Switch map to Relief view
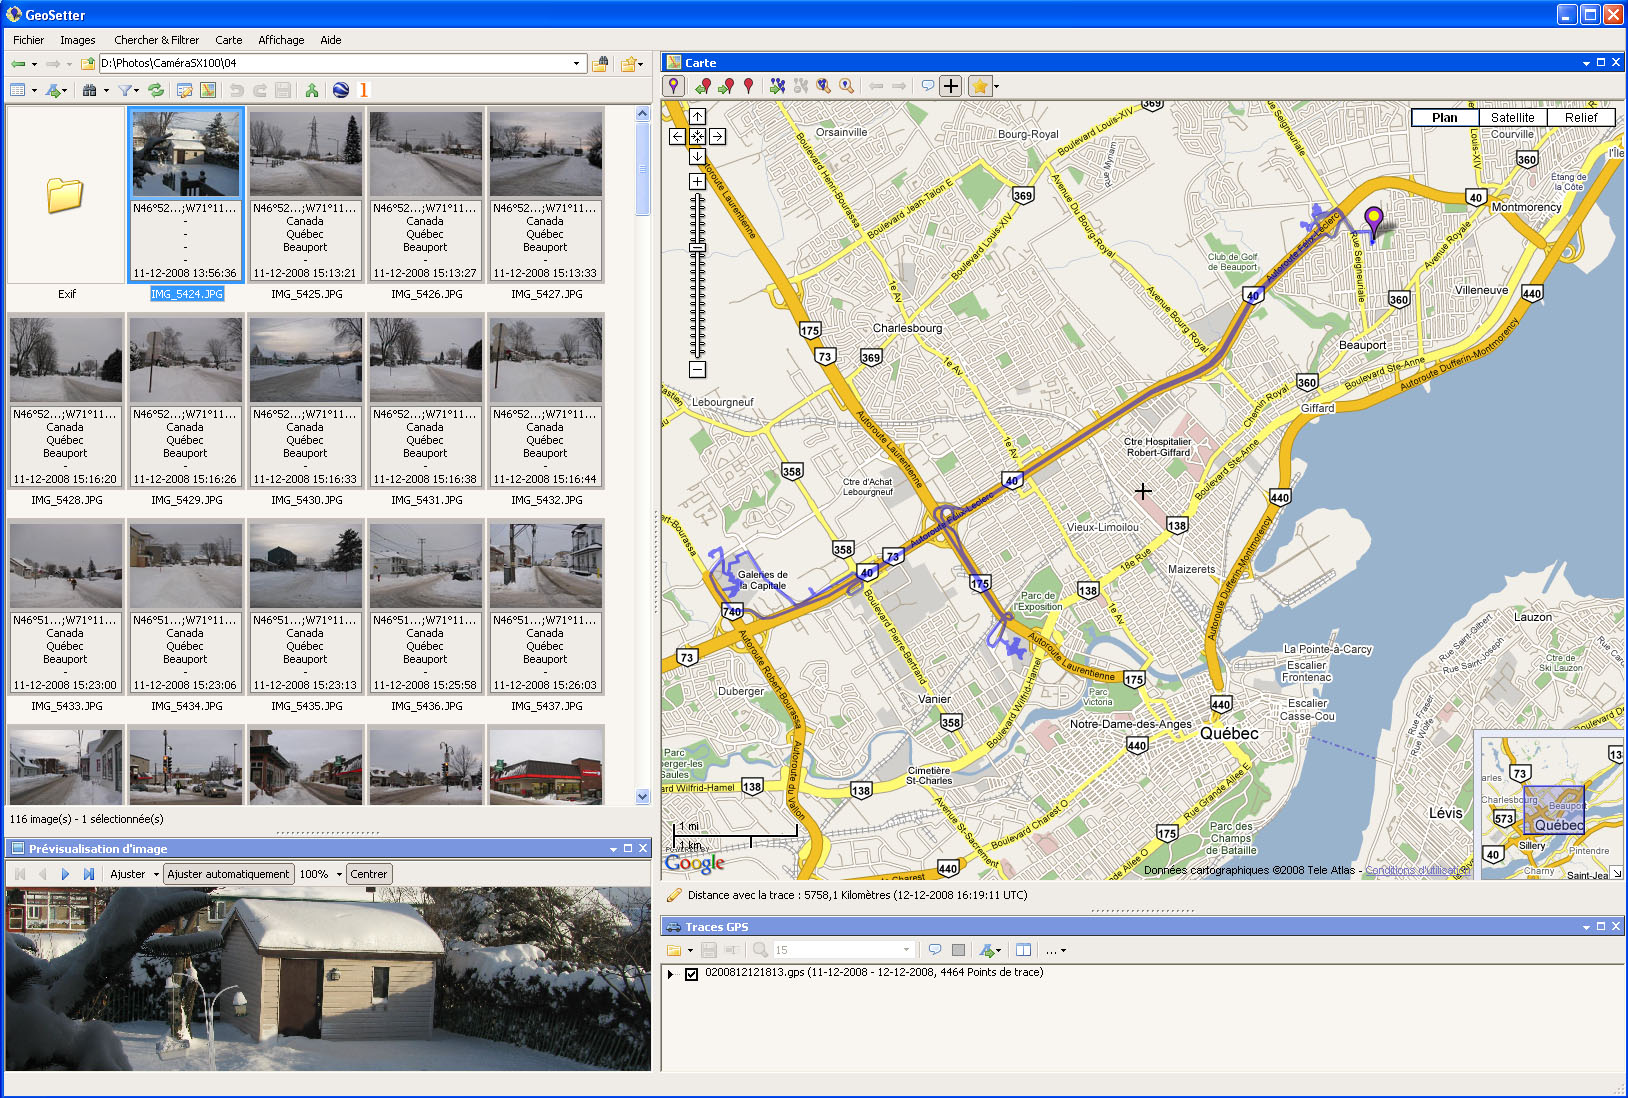The image size is (1628, 1098). pos(1581,117)
